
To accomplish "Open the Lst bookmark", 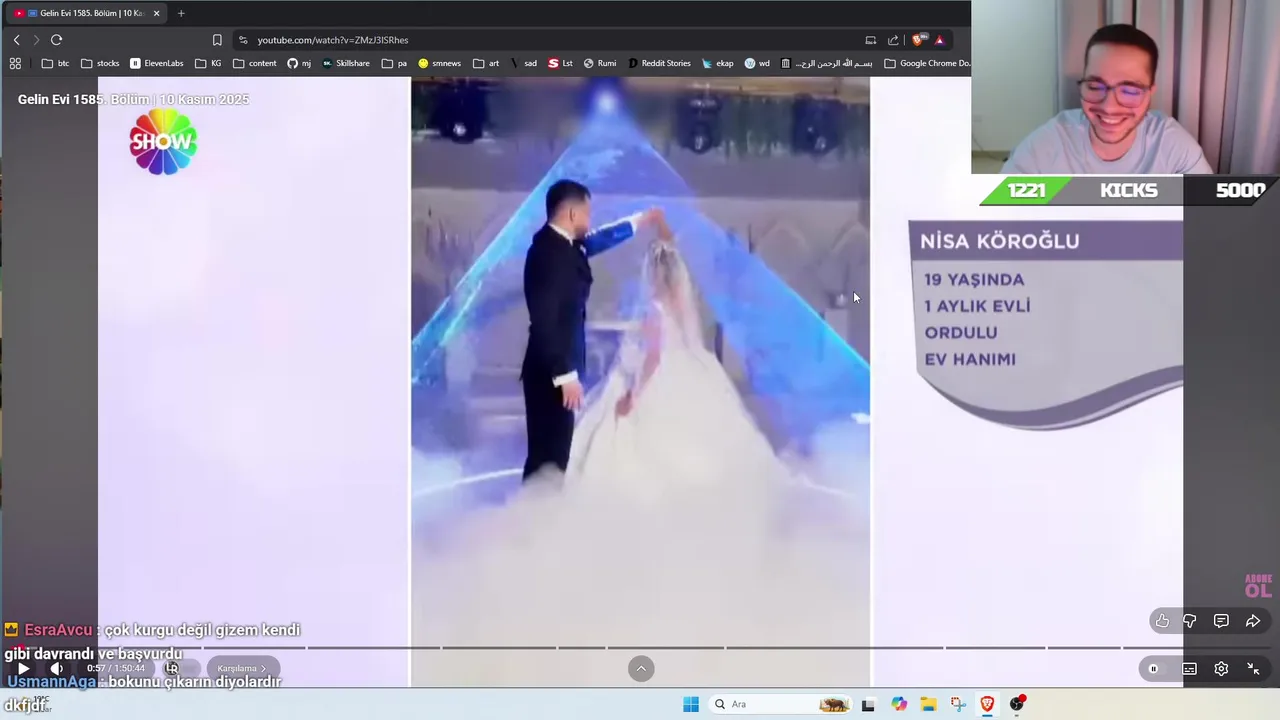I will [561, 63].
